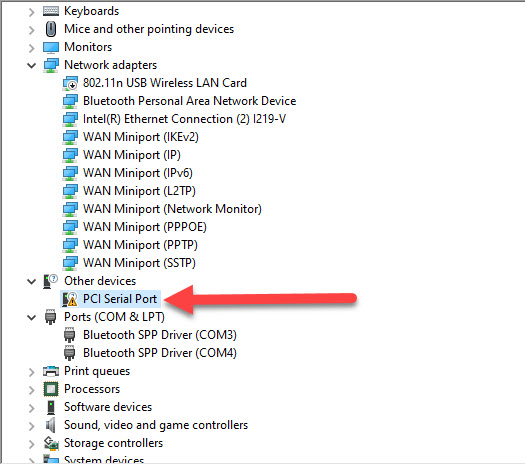The width and height of the screenshot is (525, 465).
Task: Collapse the Network adapters category
Action: pyautogui.click(x=31, y=65)
